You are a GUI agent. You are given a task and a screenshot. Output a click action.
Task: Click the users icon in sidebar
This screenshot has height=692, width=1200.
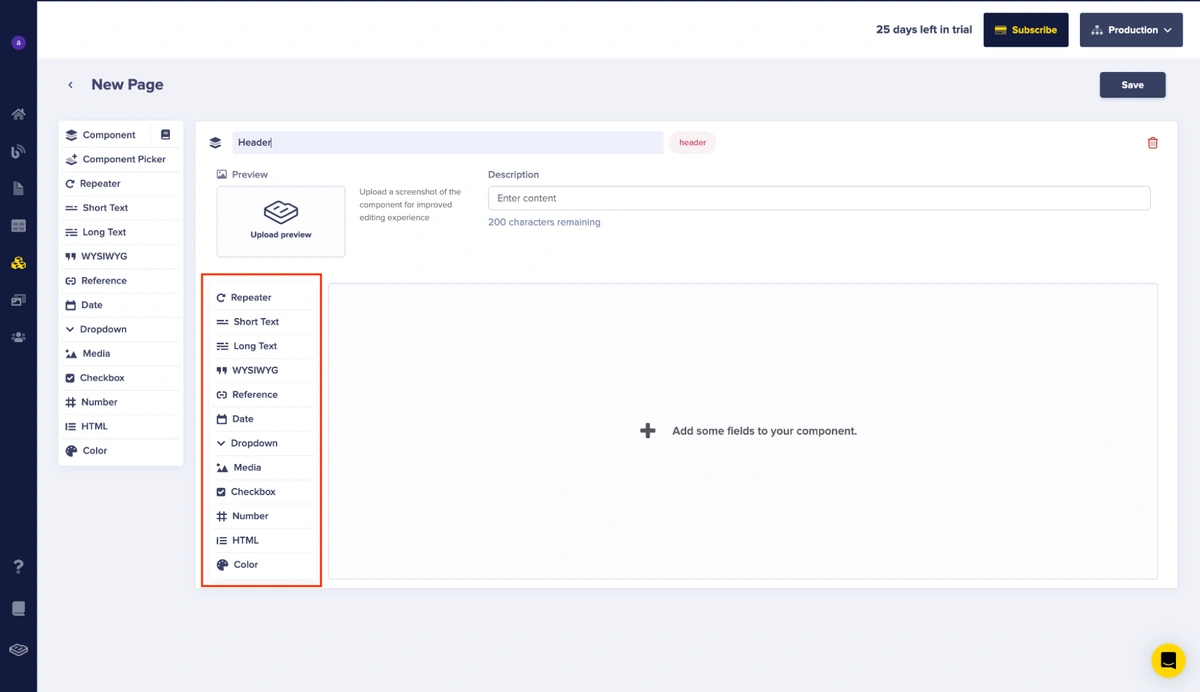click(x=18, y=338)
